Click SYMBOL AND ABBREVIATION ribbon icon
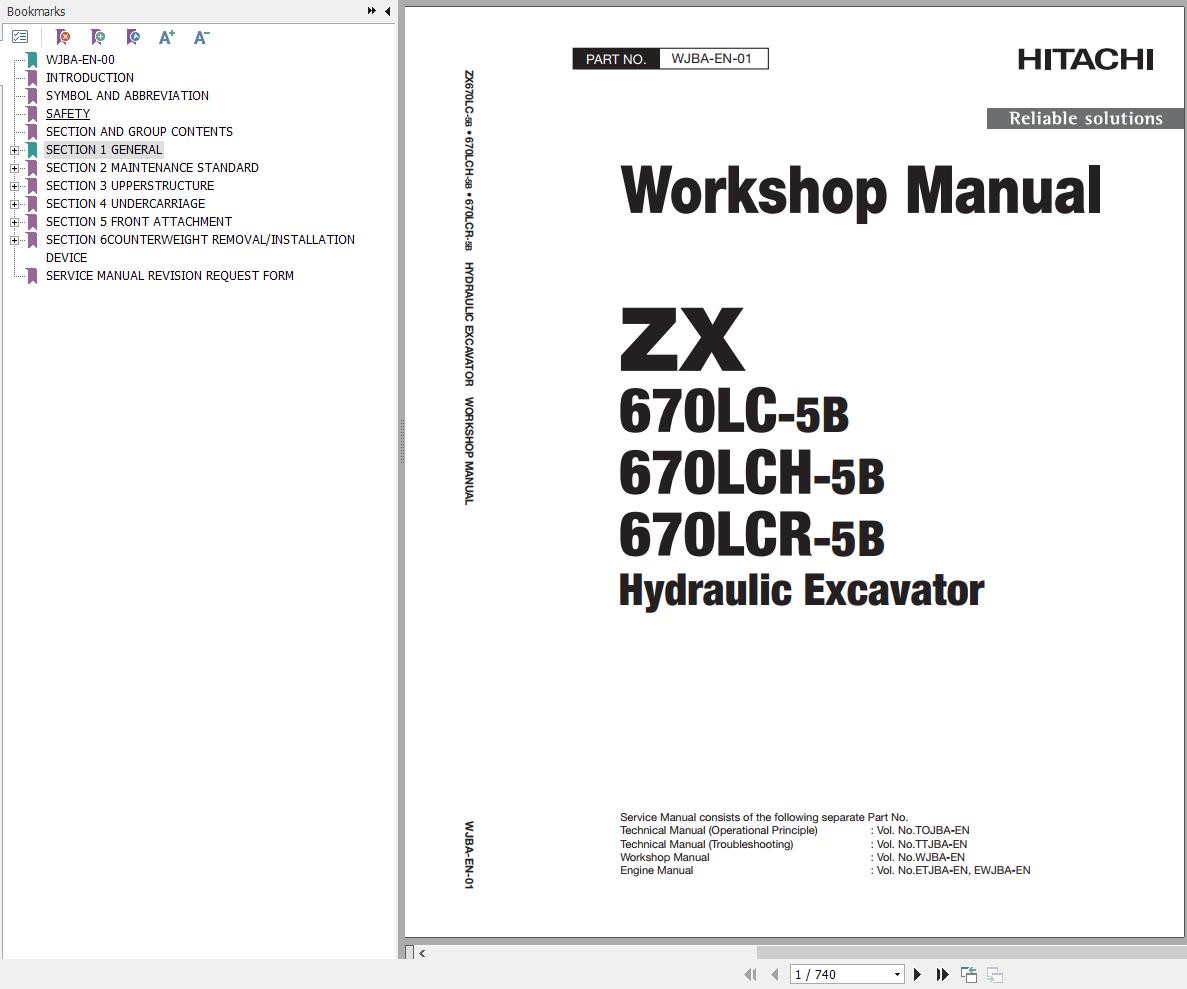The image size is (1187, 989). coord(32,96)
